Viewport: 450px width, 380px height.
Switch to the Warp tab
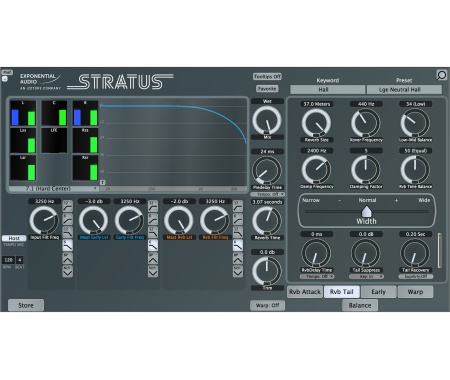point(415,292)
